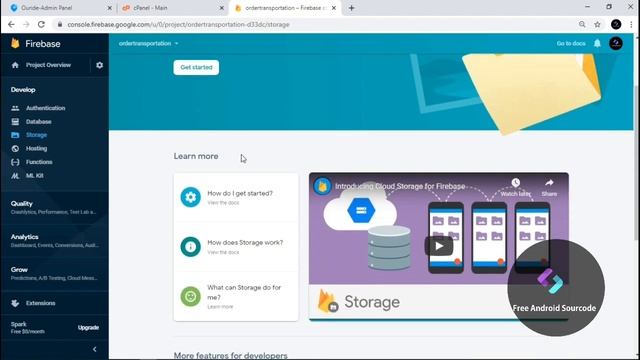Open the How does Storage work link
This screenshot has height=360, width=640.
click(x=245, y=242)
